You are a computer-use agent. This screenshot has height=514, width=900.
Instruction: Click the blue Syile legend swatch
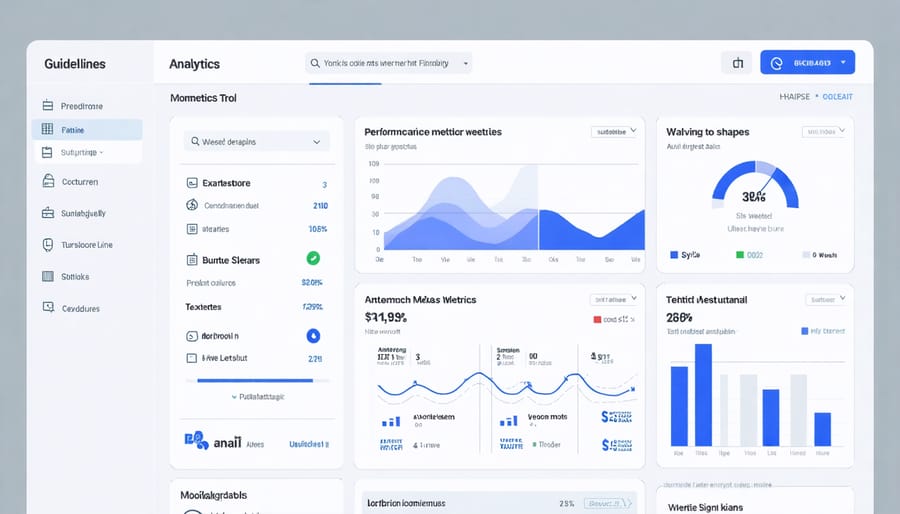[x=674, y=255]
